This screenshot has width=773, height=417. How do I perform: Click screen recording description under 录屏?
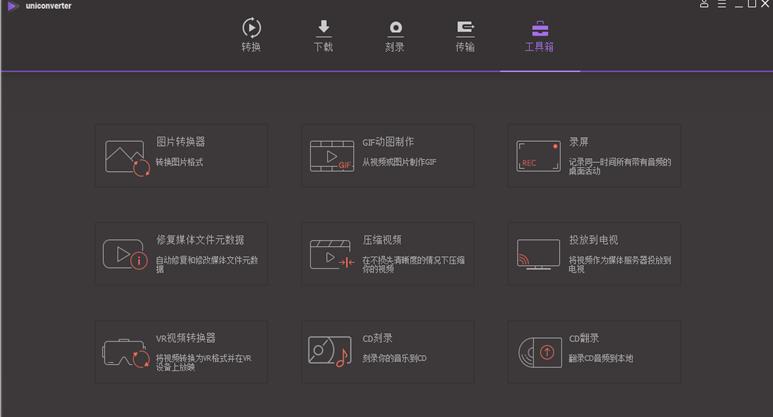[x=620, y=167]
